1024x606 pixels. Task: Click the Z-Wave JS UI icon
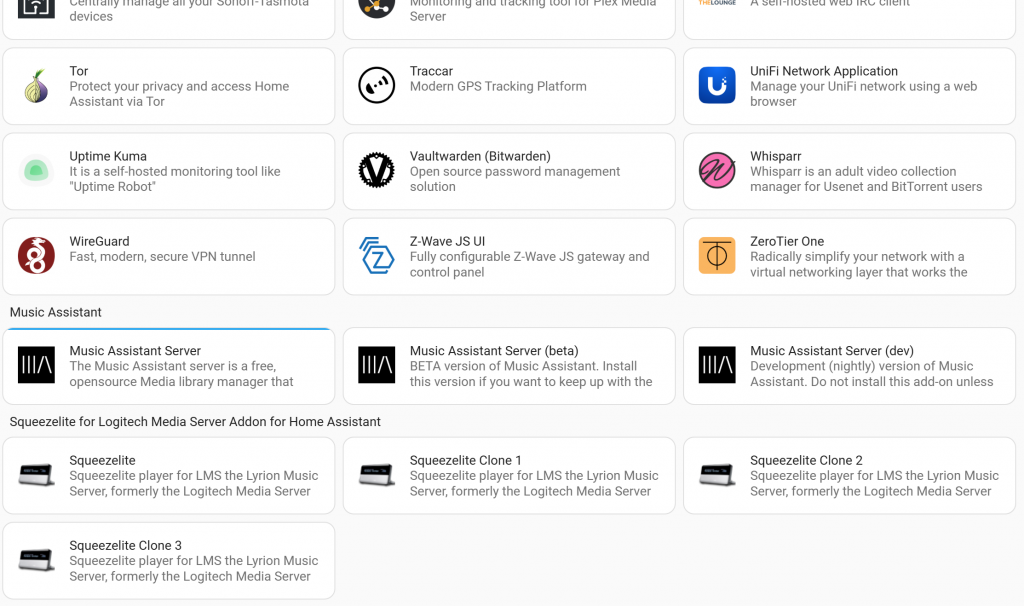(x=377, y=256)
